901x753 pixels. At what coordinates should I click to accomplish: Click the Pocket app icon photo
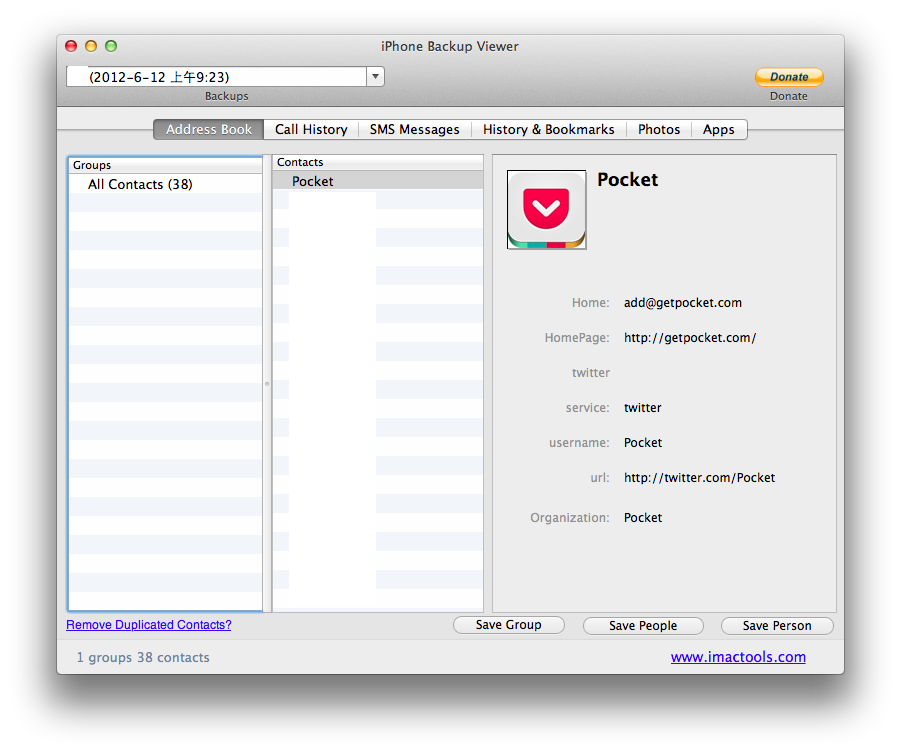[546, 210]
